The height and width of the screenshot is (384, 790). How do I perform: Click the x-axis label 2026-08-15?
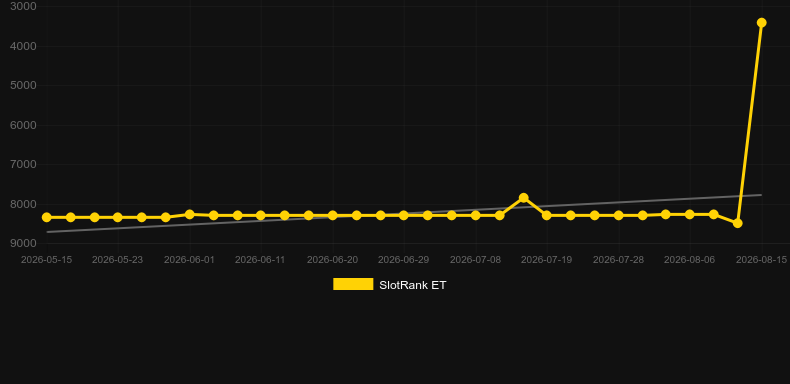pos(761,260)
